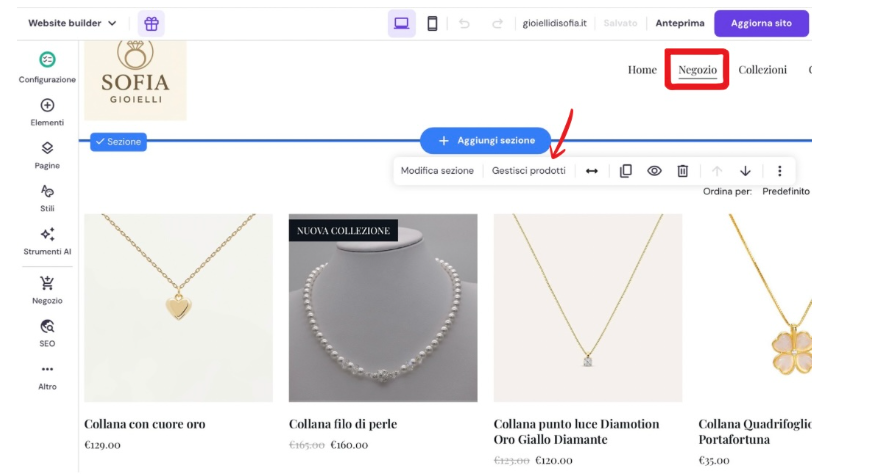Open the Website builder dropdown

click(x=72, y=23)
